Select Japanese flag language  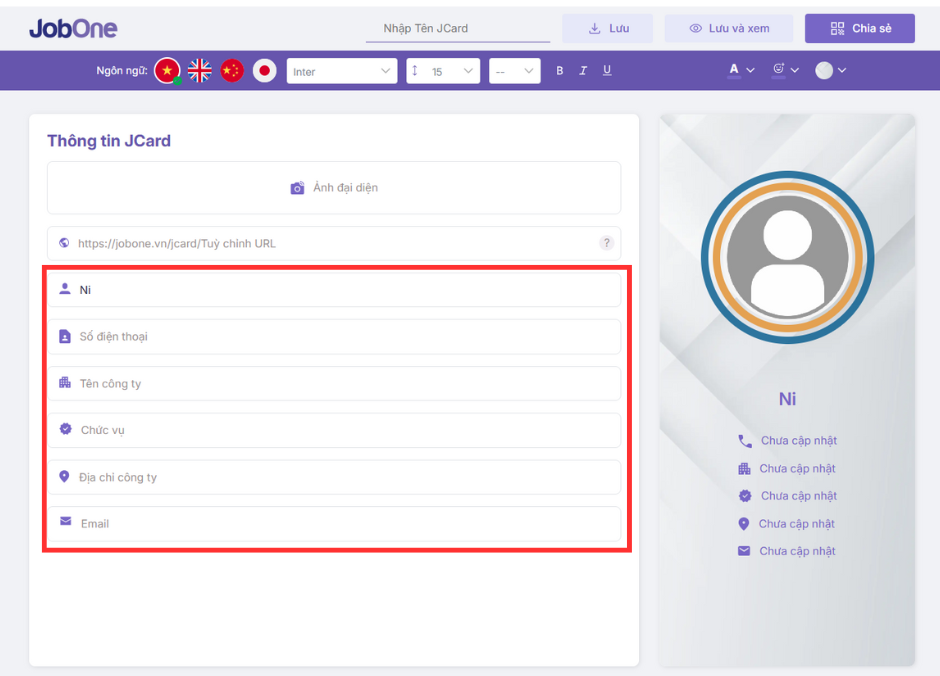(x=264, y=71)
